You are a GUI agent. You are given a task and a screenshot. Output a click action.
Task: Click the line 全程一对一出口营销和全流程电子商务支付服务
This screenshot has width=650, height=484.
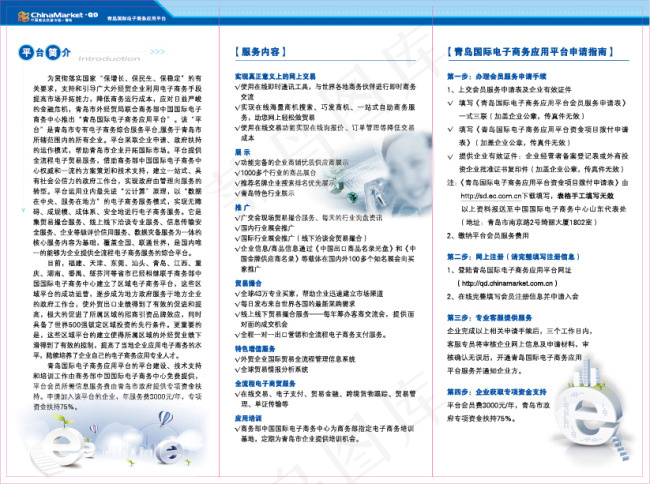311,335
